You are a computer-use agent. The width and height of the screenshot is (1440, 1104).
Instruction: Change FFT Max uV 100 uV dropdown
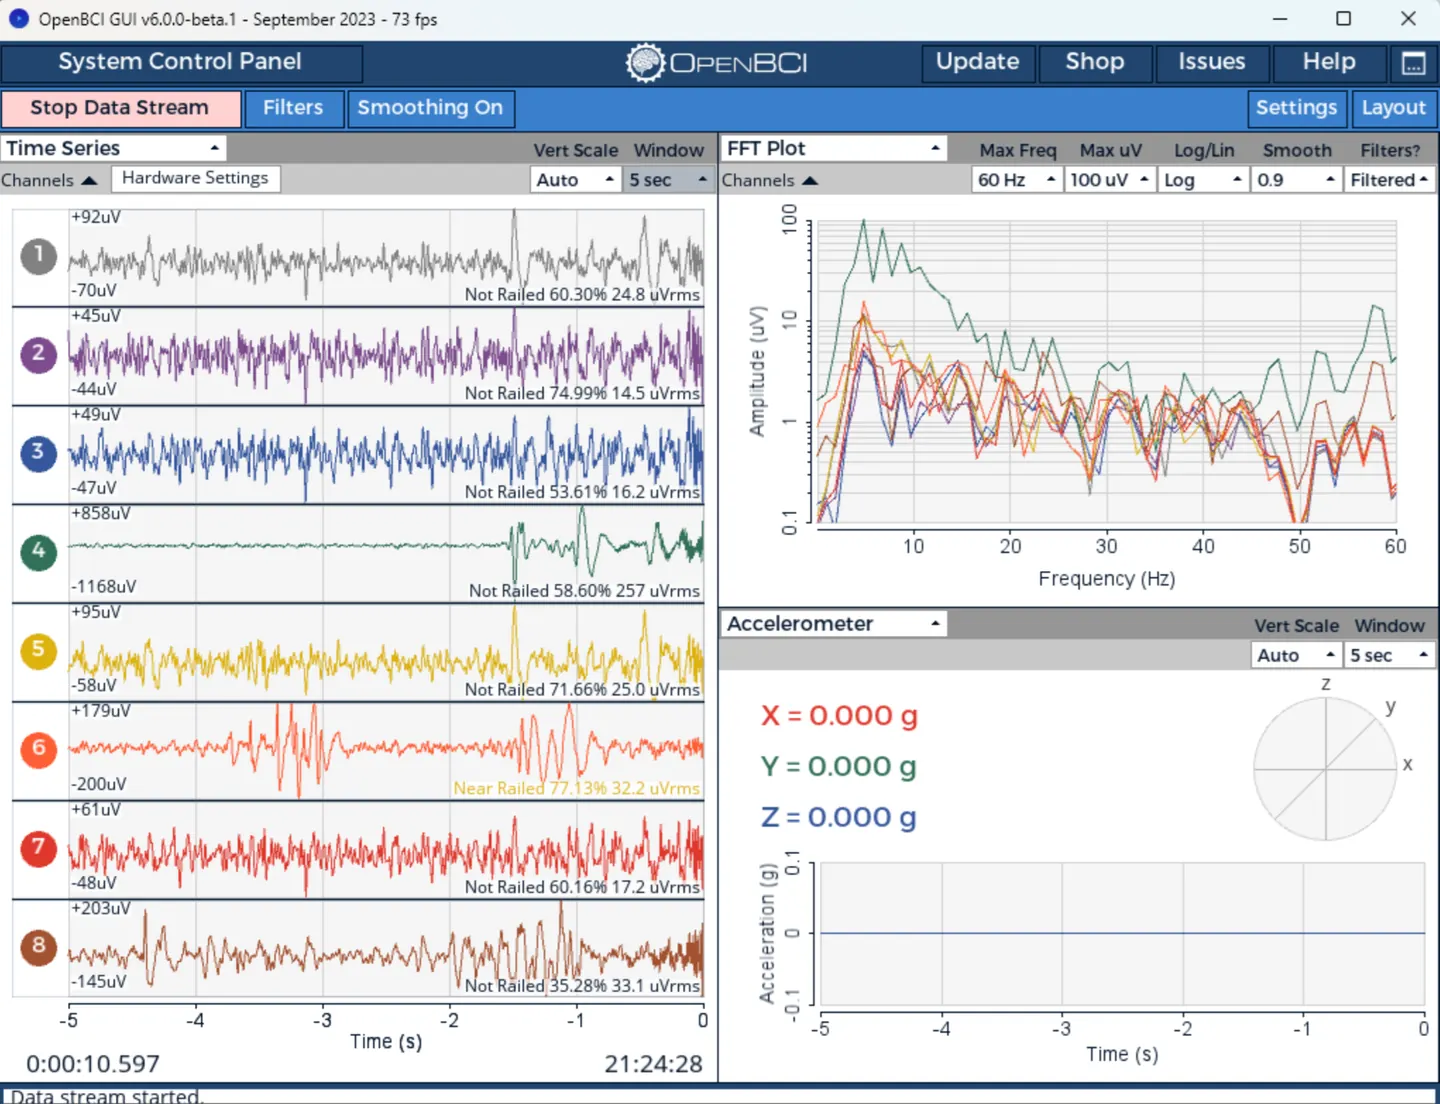click(x=1109, y=180)
